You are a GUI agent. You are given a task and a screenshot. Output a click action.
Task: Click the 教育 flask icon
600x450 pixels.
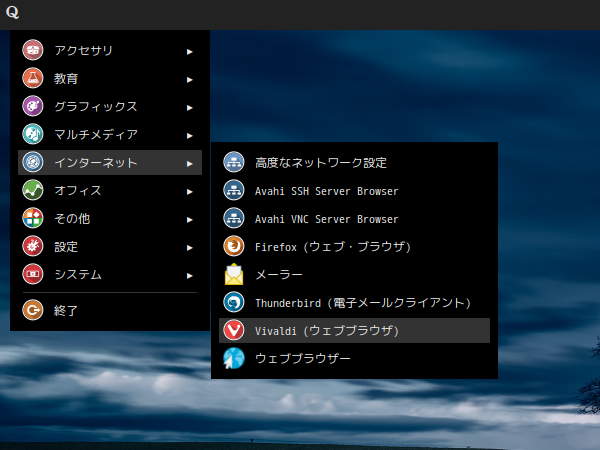click(33, 78)
